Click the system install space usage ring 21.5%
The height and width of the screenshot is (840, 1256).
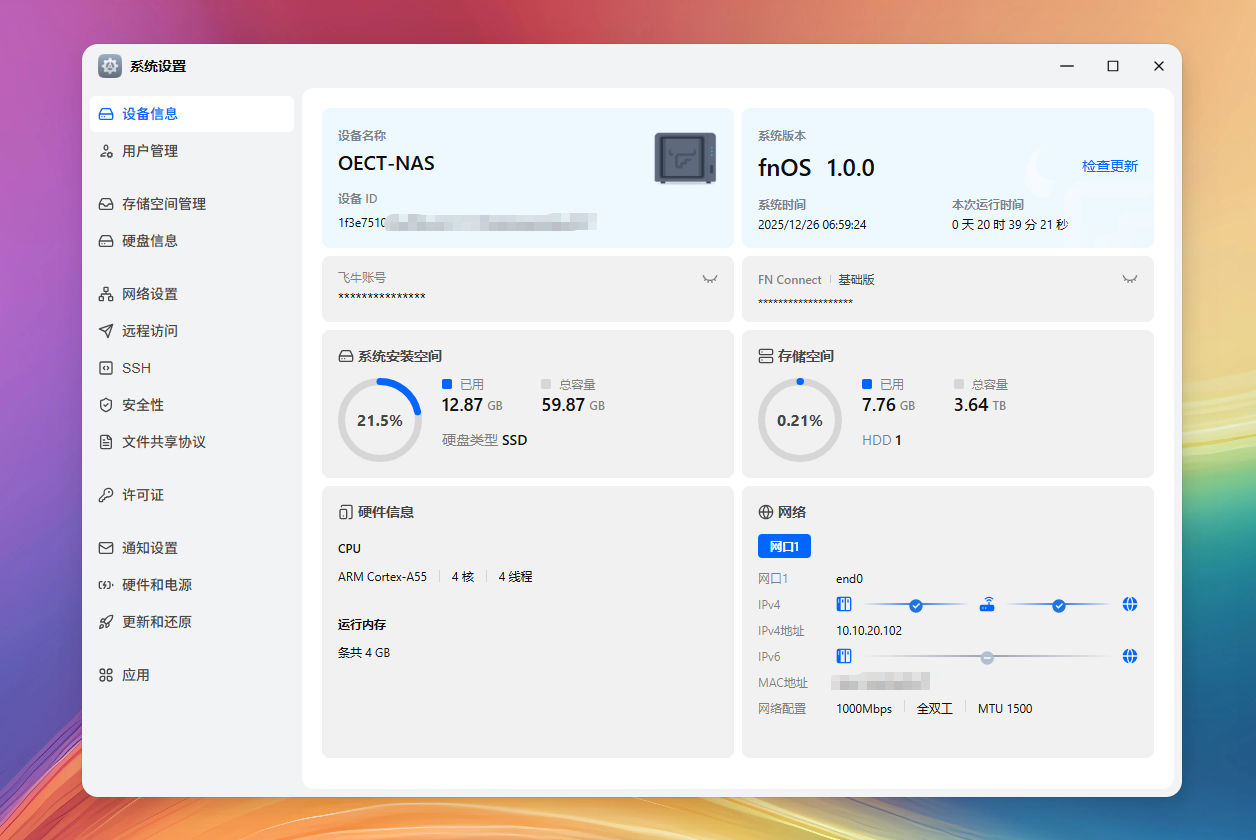[x=380, y=420]
